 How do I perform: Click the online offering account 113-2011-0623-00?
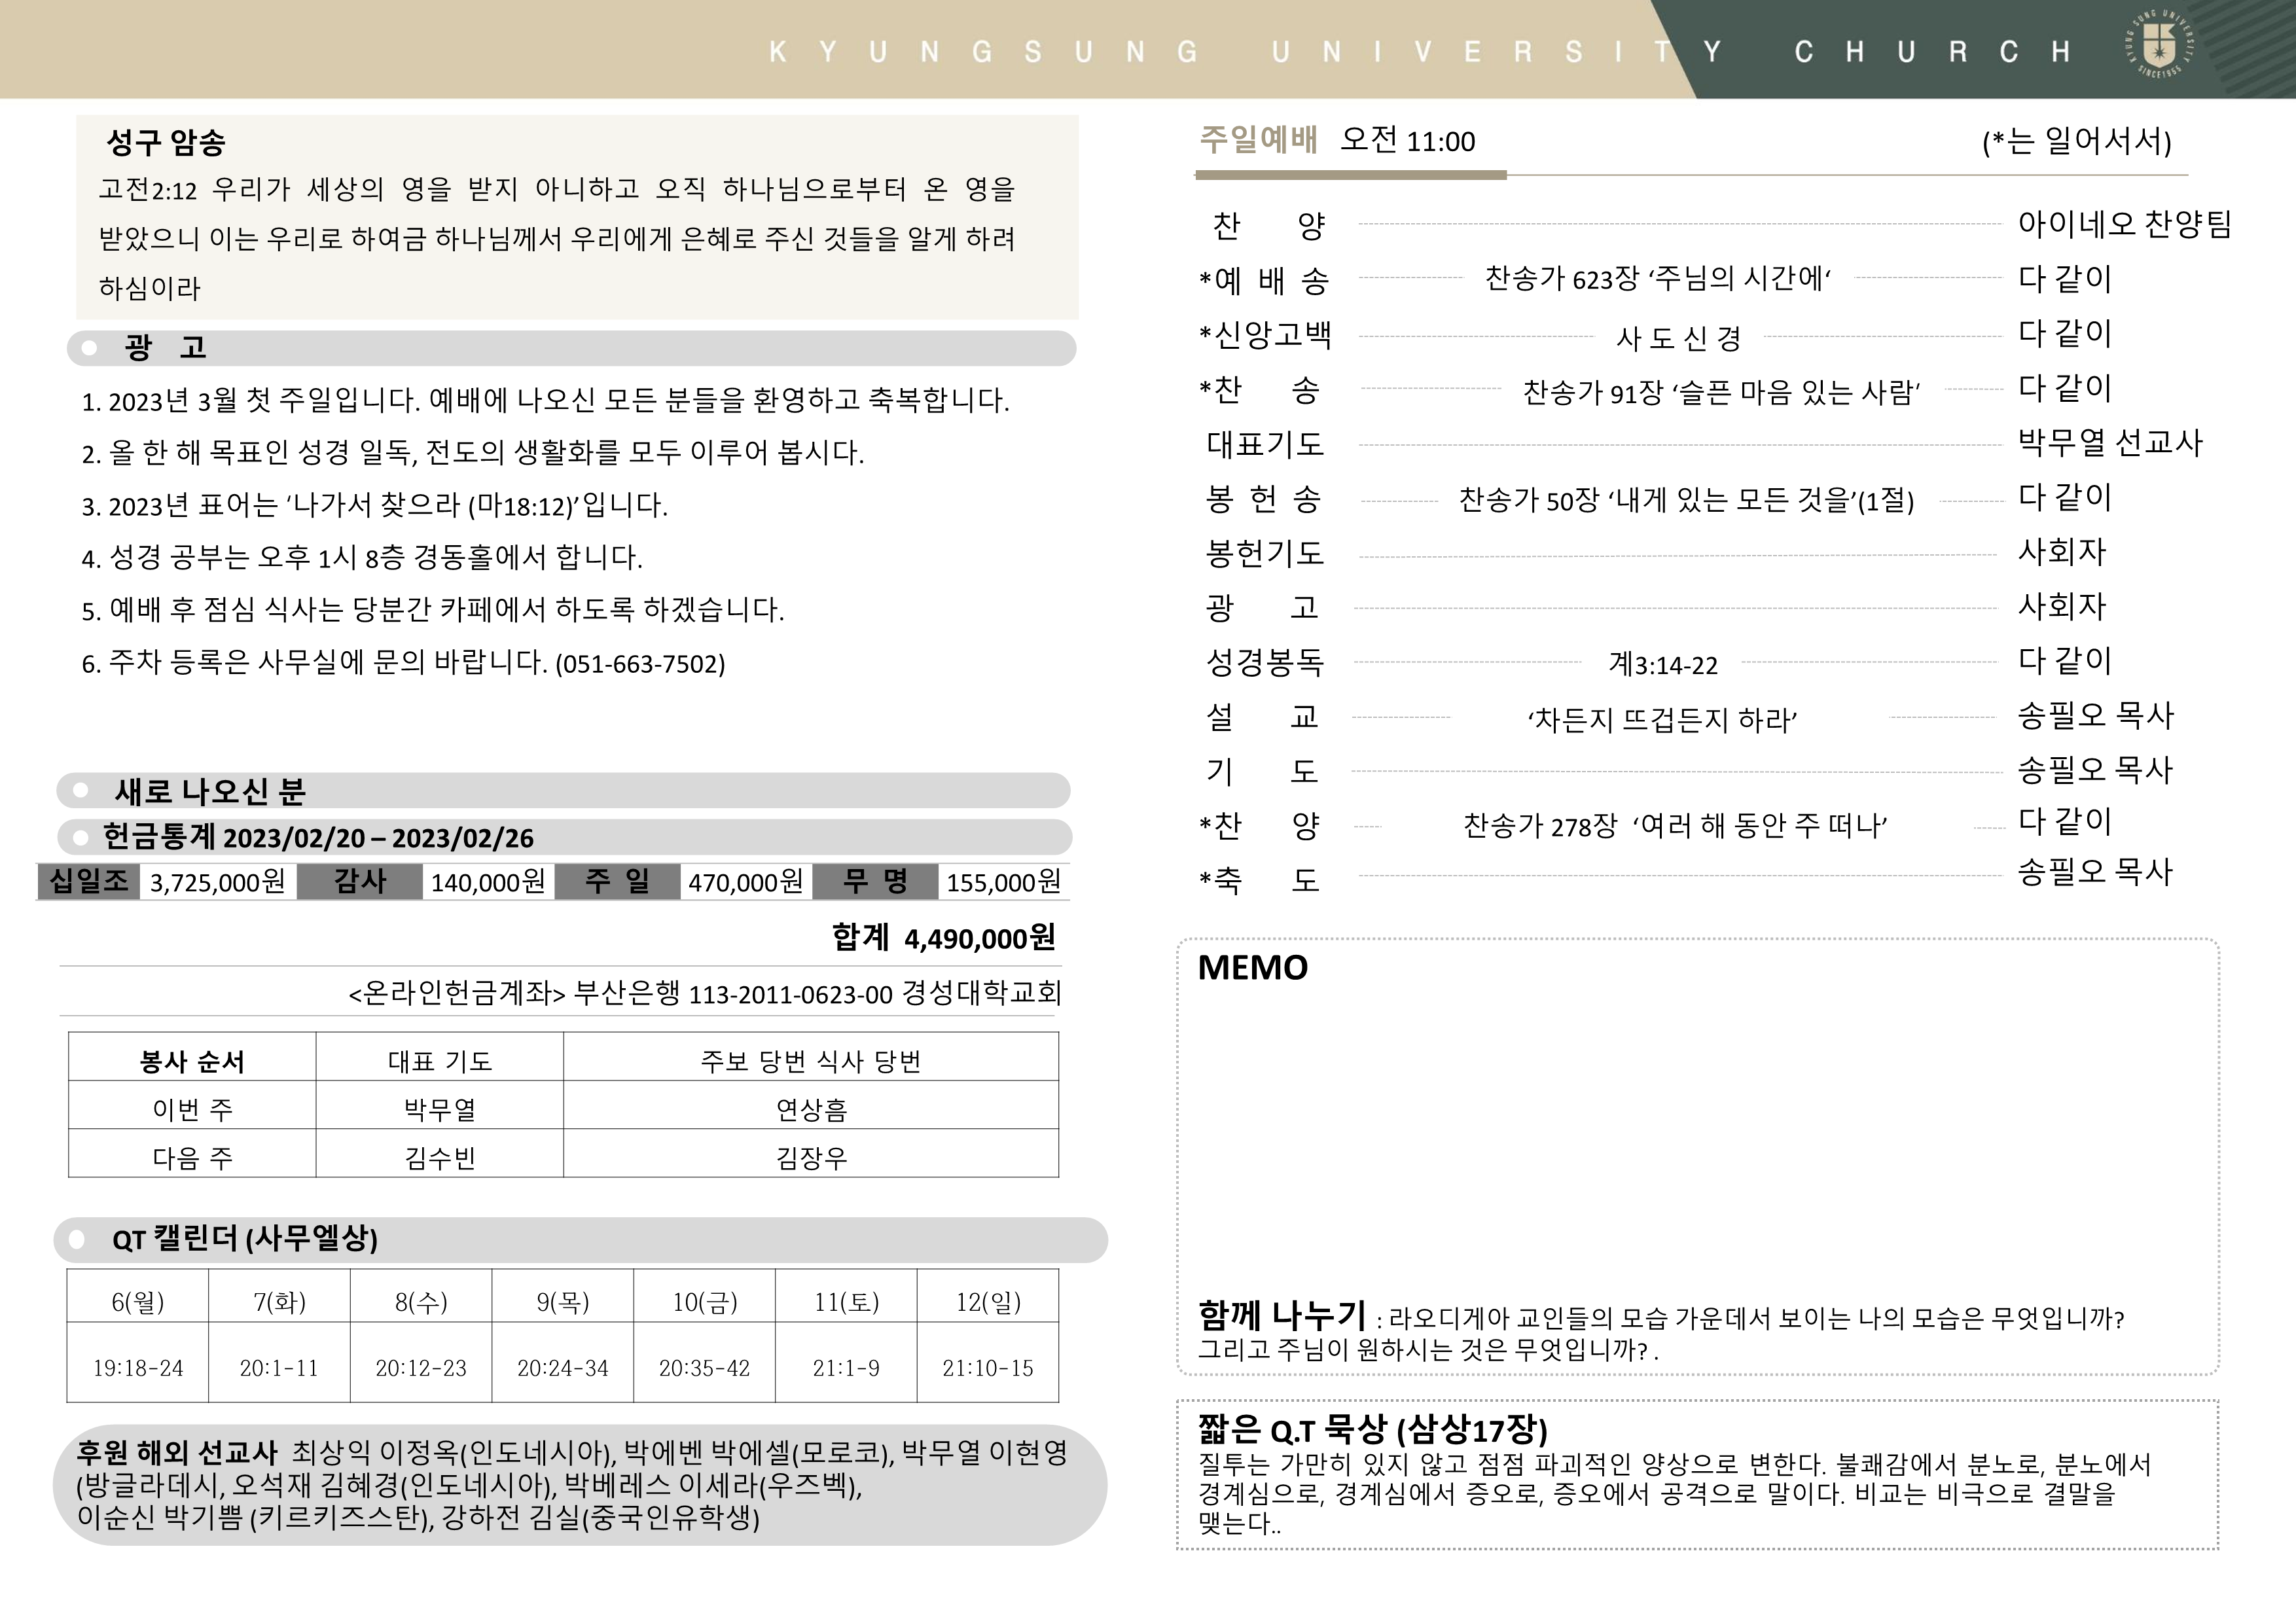tap(790, 995)
